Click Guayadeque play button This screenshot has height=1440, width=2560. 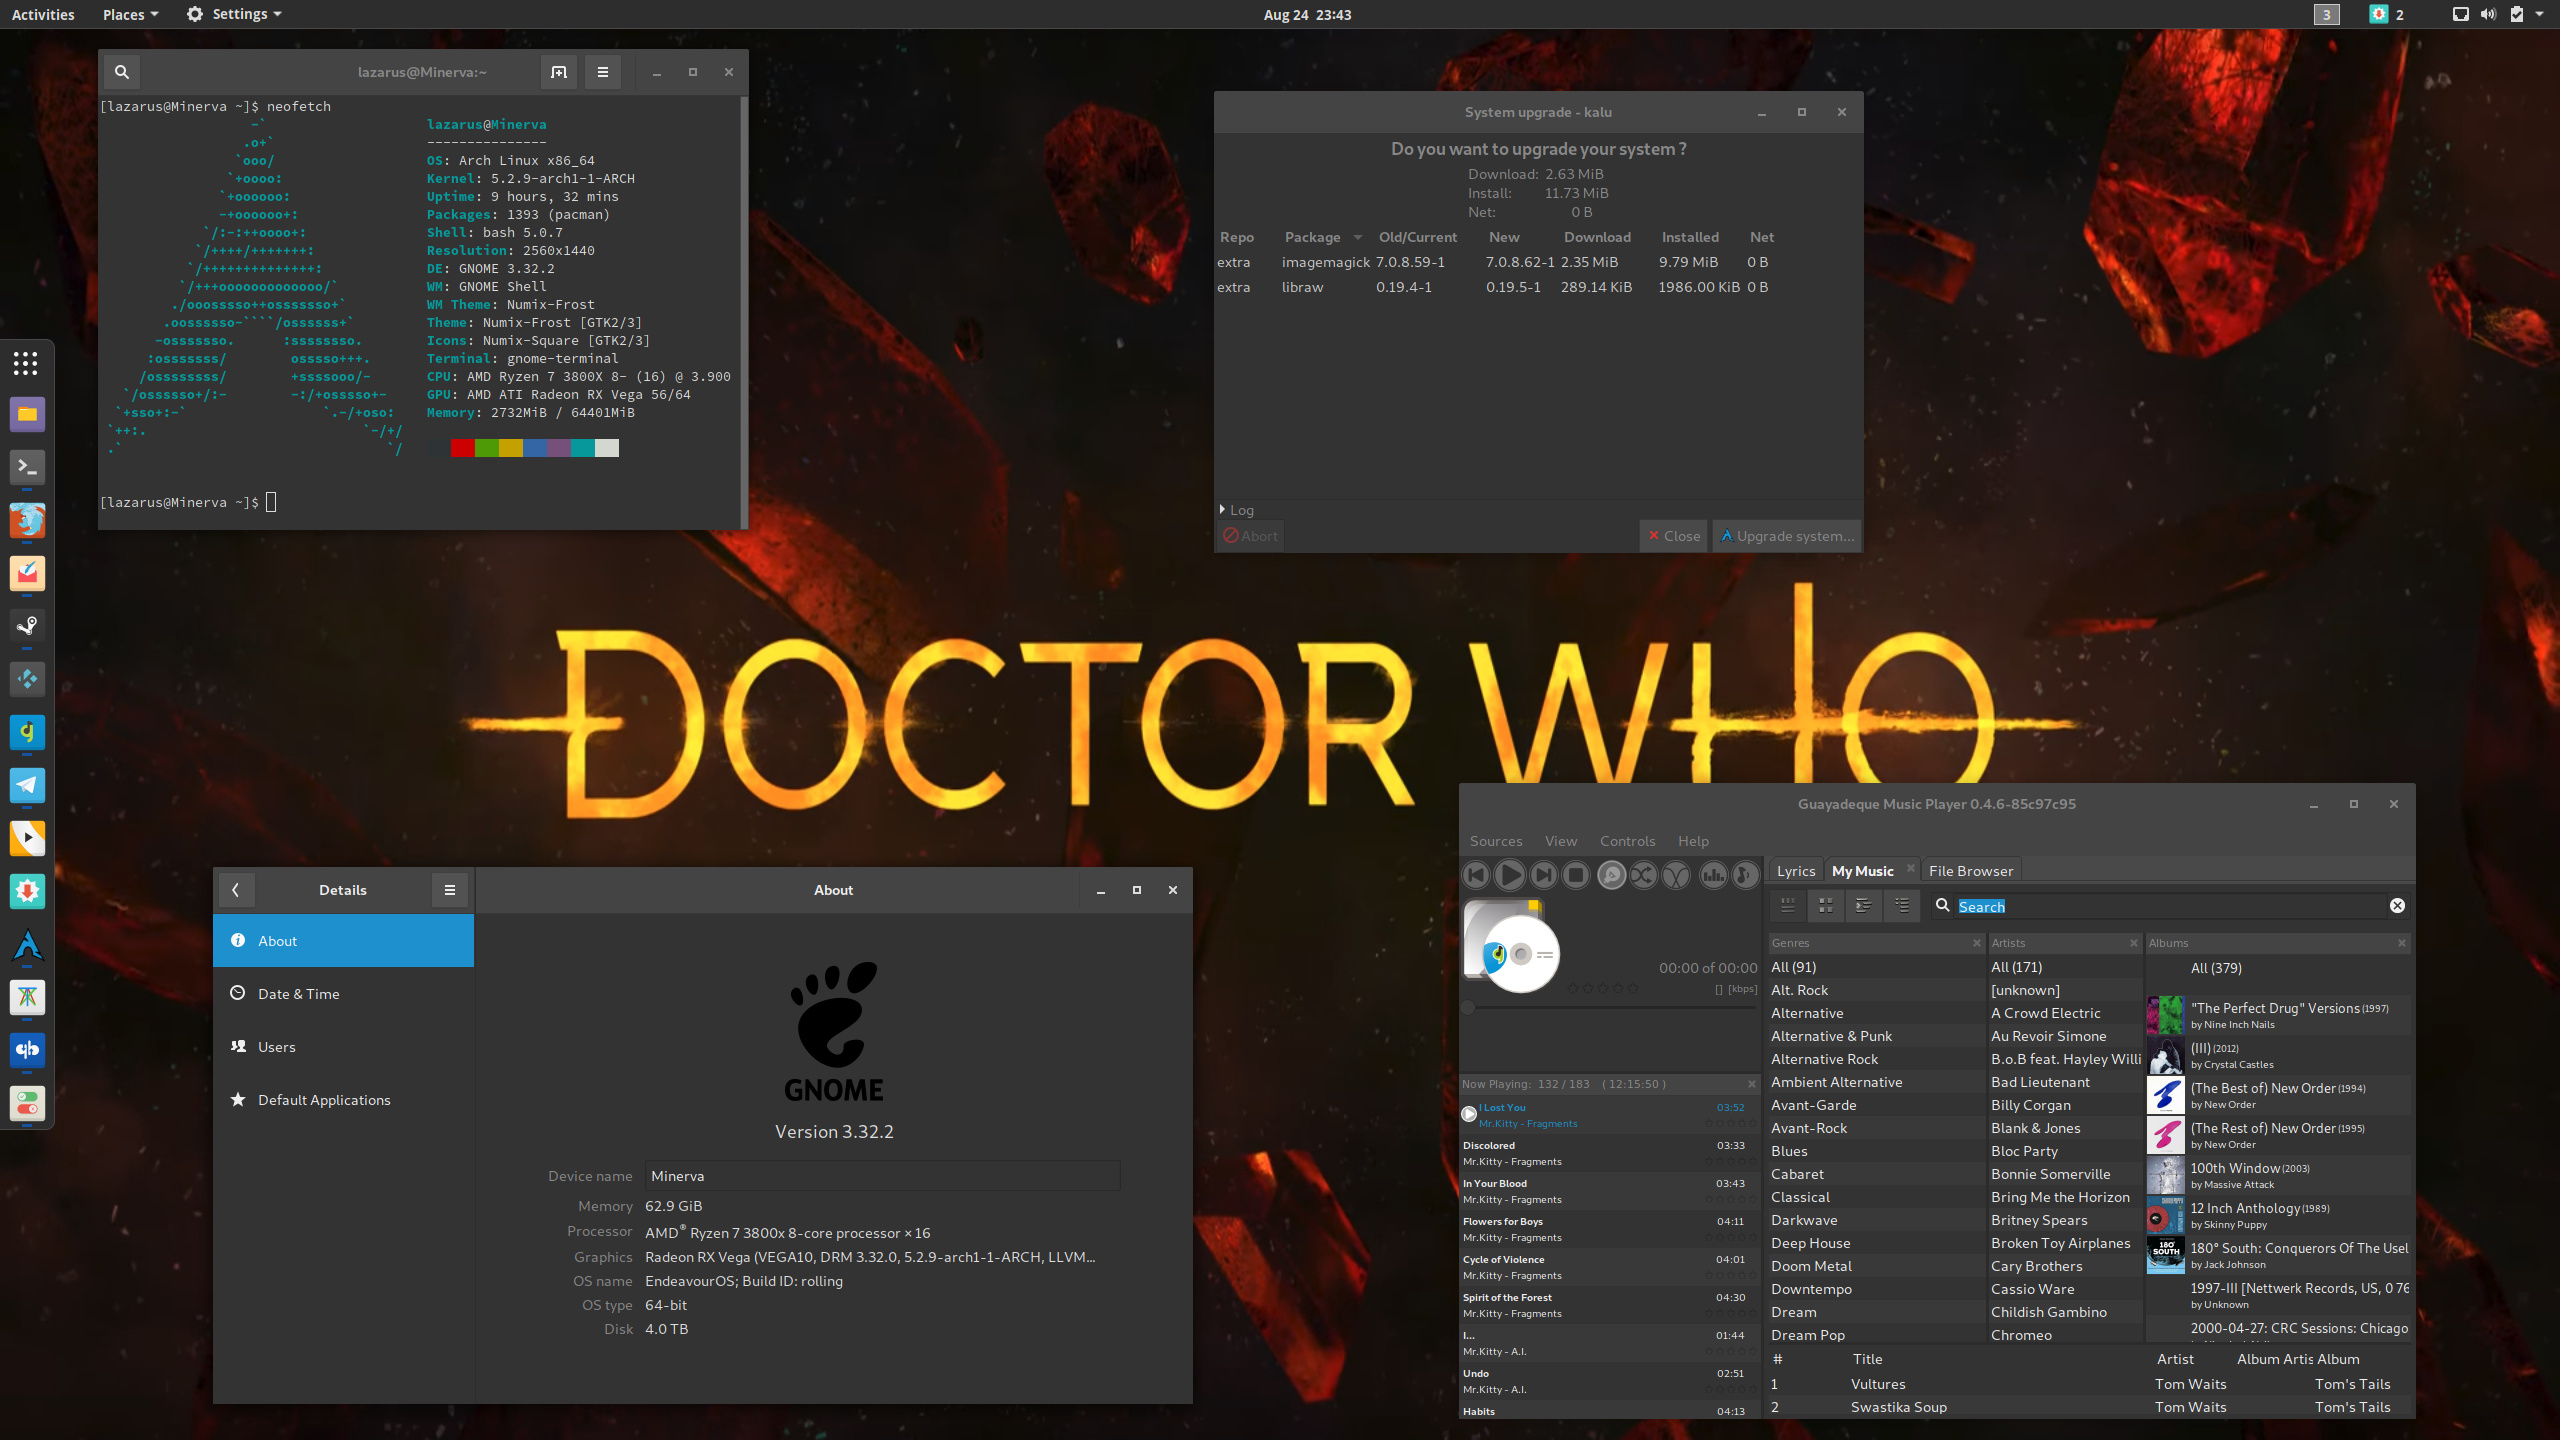[1510, 875]
